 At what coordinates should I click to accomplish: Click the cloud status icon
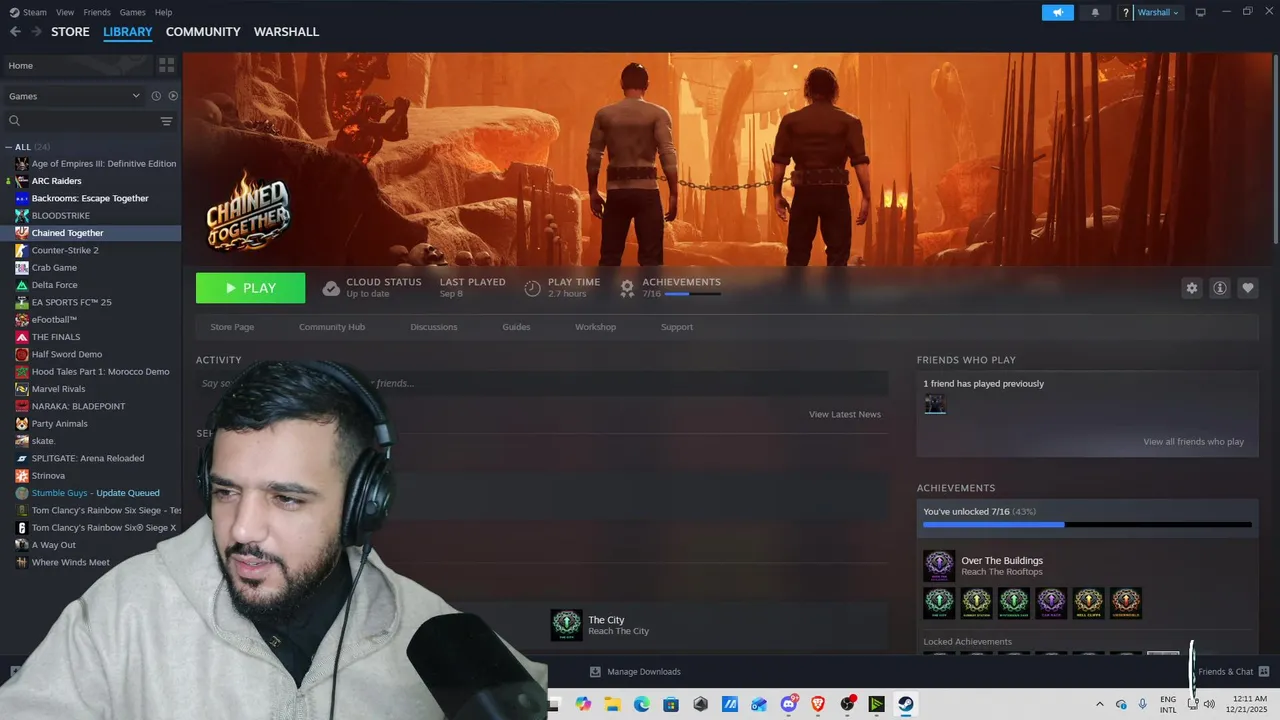(331, 288)
